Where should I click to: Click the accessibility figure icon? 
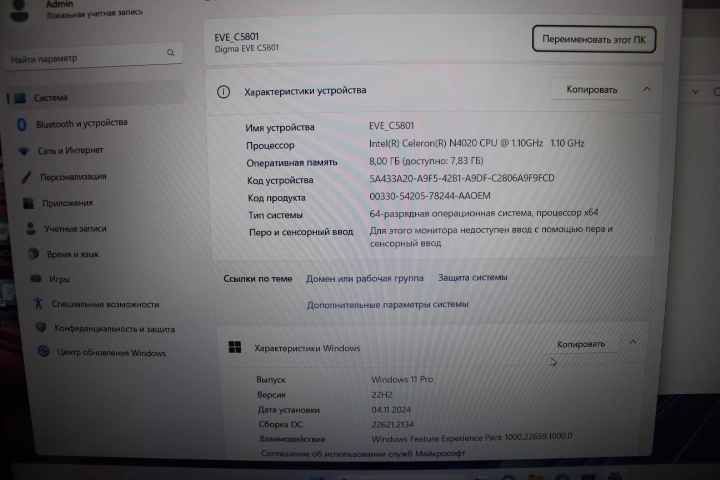click(x=38, y=303)
